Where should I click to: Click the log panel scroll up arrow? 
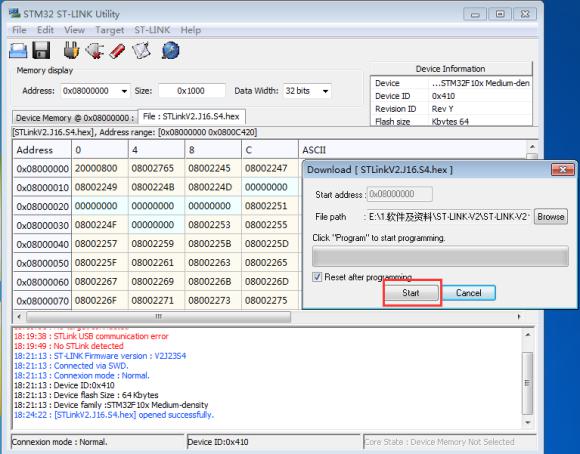pos(527,334)
